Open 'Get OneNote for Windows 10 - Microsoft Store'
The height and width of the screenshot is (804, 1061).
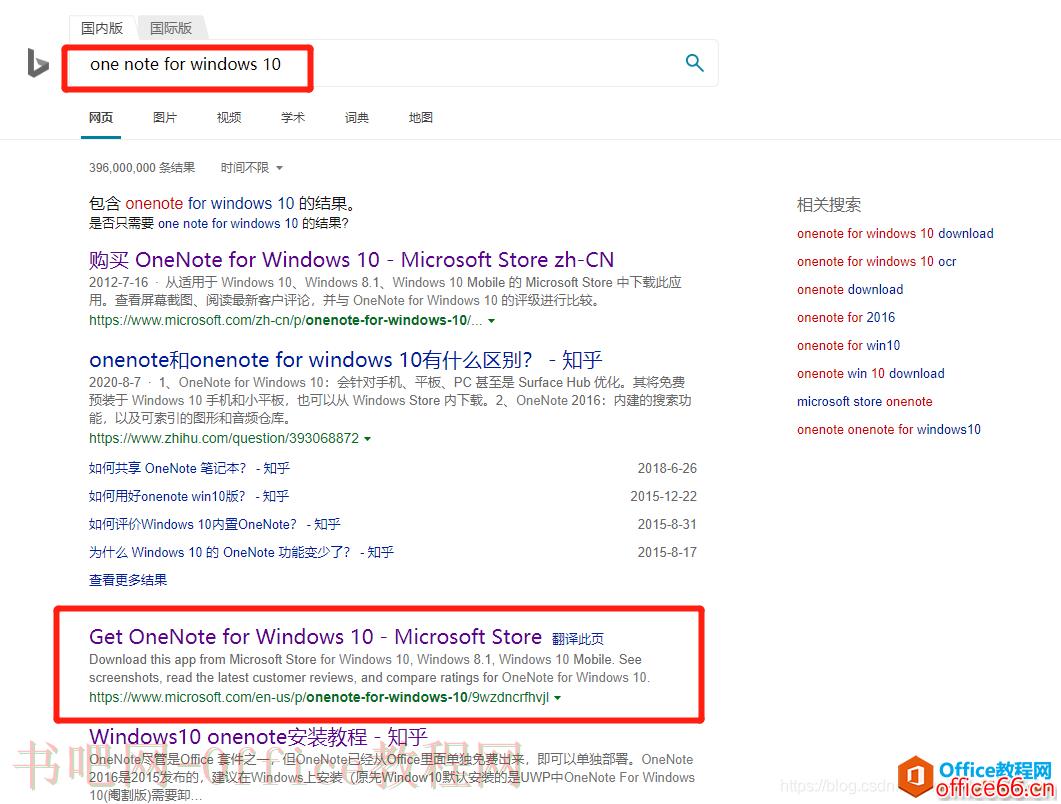(x=315, y=637)
